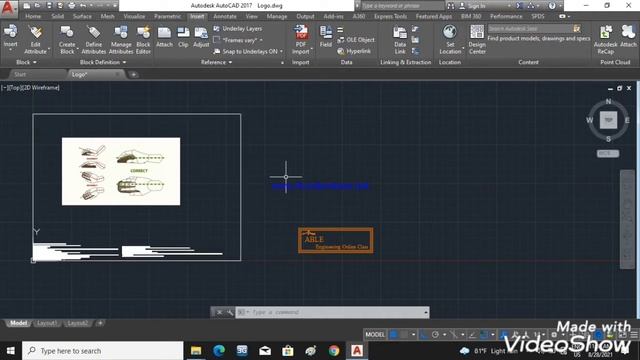Image resolution: width=640 pixels, height=360 pixels.
Task: Select the Clip reference tool
Action: click(183, 37)
